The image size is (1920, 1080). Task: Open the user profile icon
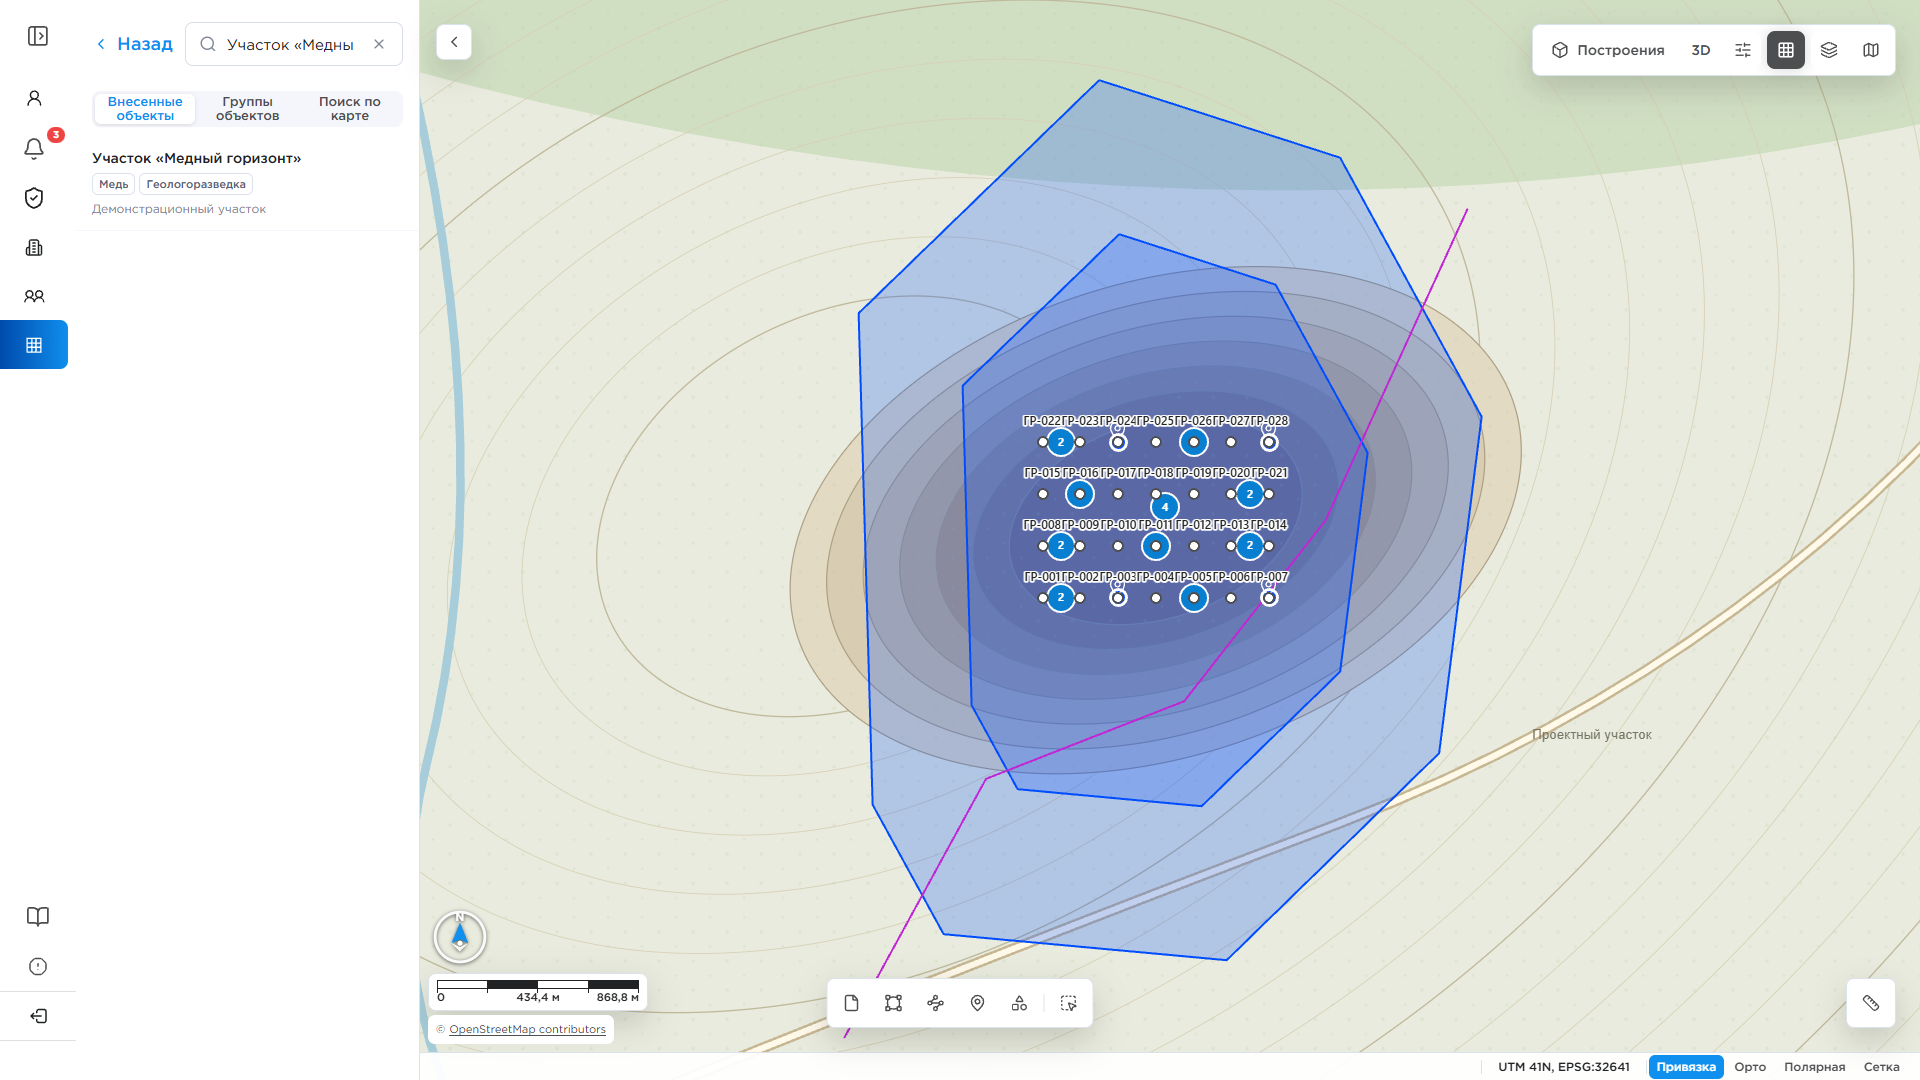pyautogui.click(x=34, y=98)
